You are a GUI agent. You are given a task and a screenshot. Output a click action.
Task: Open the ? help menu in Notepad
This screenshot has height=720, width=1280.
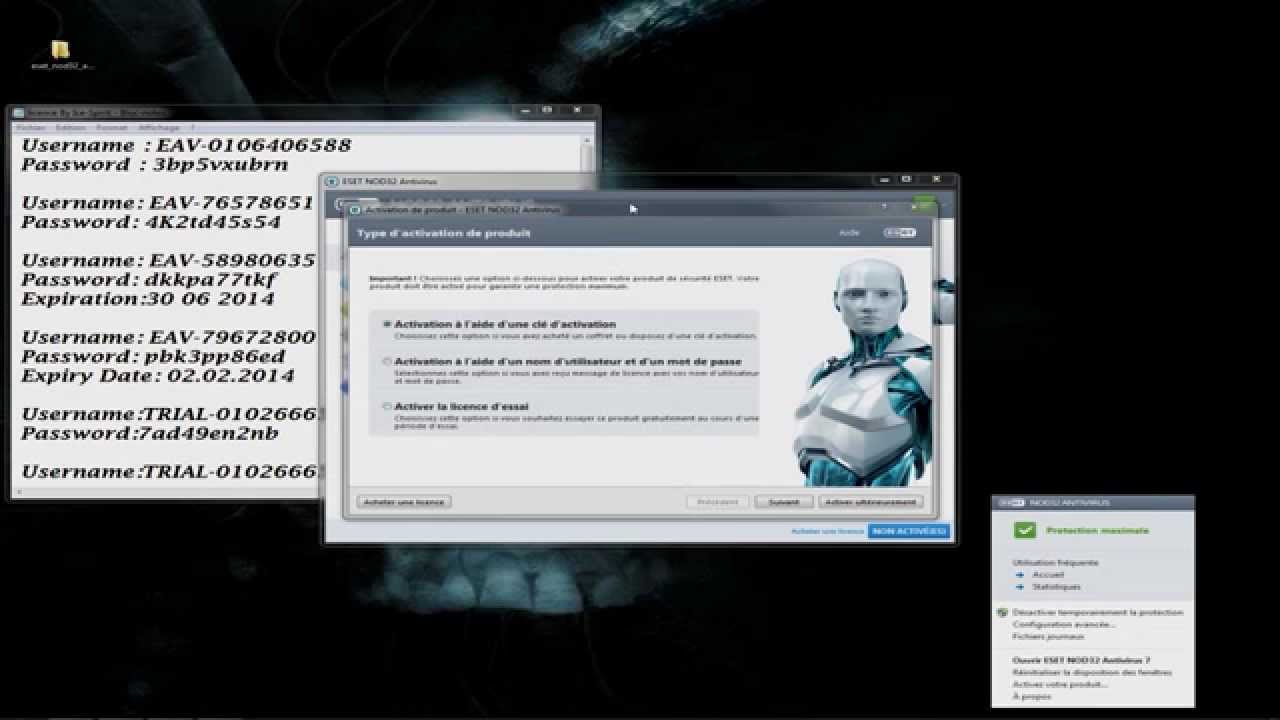pos(192,128)
